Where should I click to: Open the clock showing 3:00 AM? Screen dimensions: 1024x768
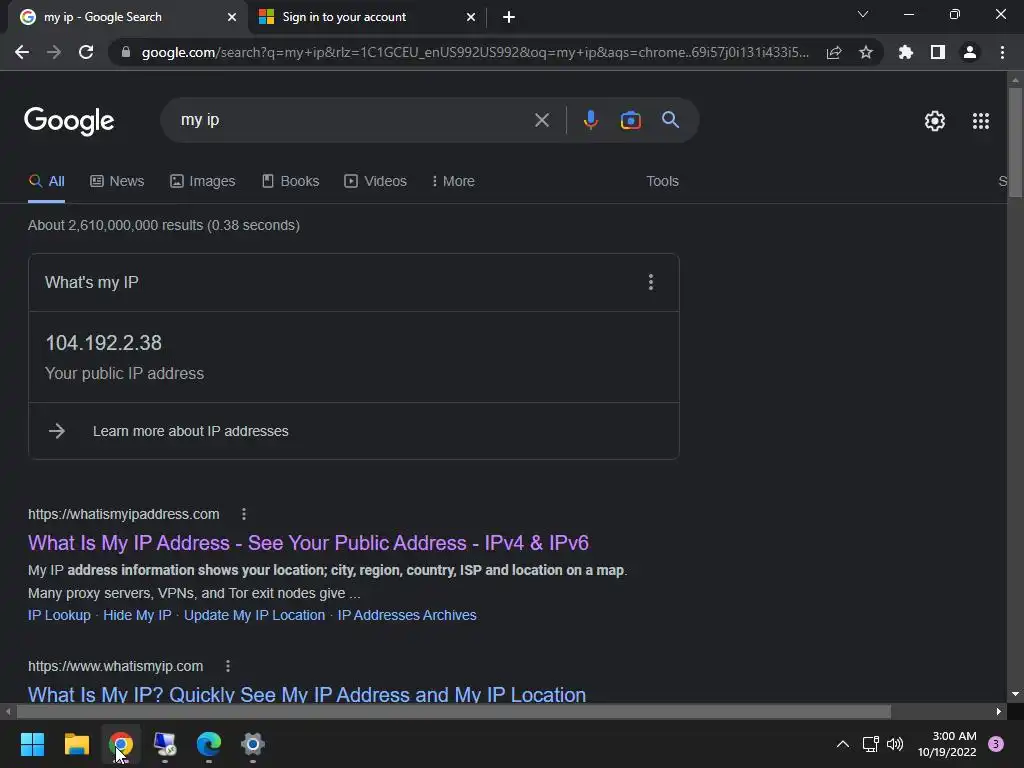click(947, 744)
